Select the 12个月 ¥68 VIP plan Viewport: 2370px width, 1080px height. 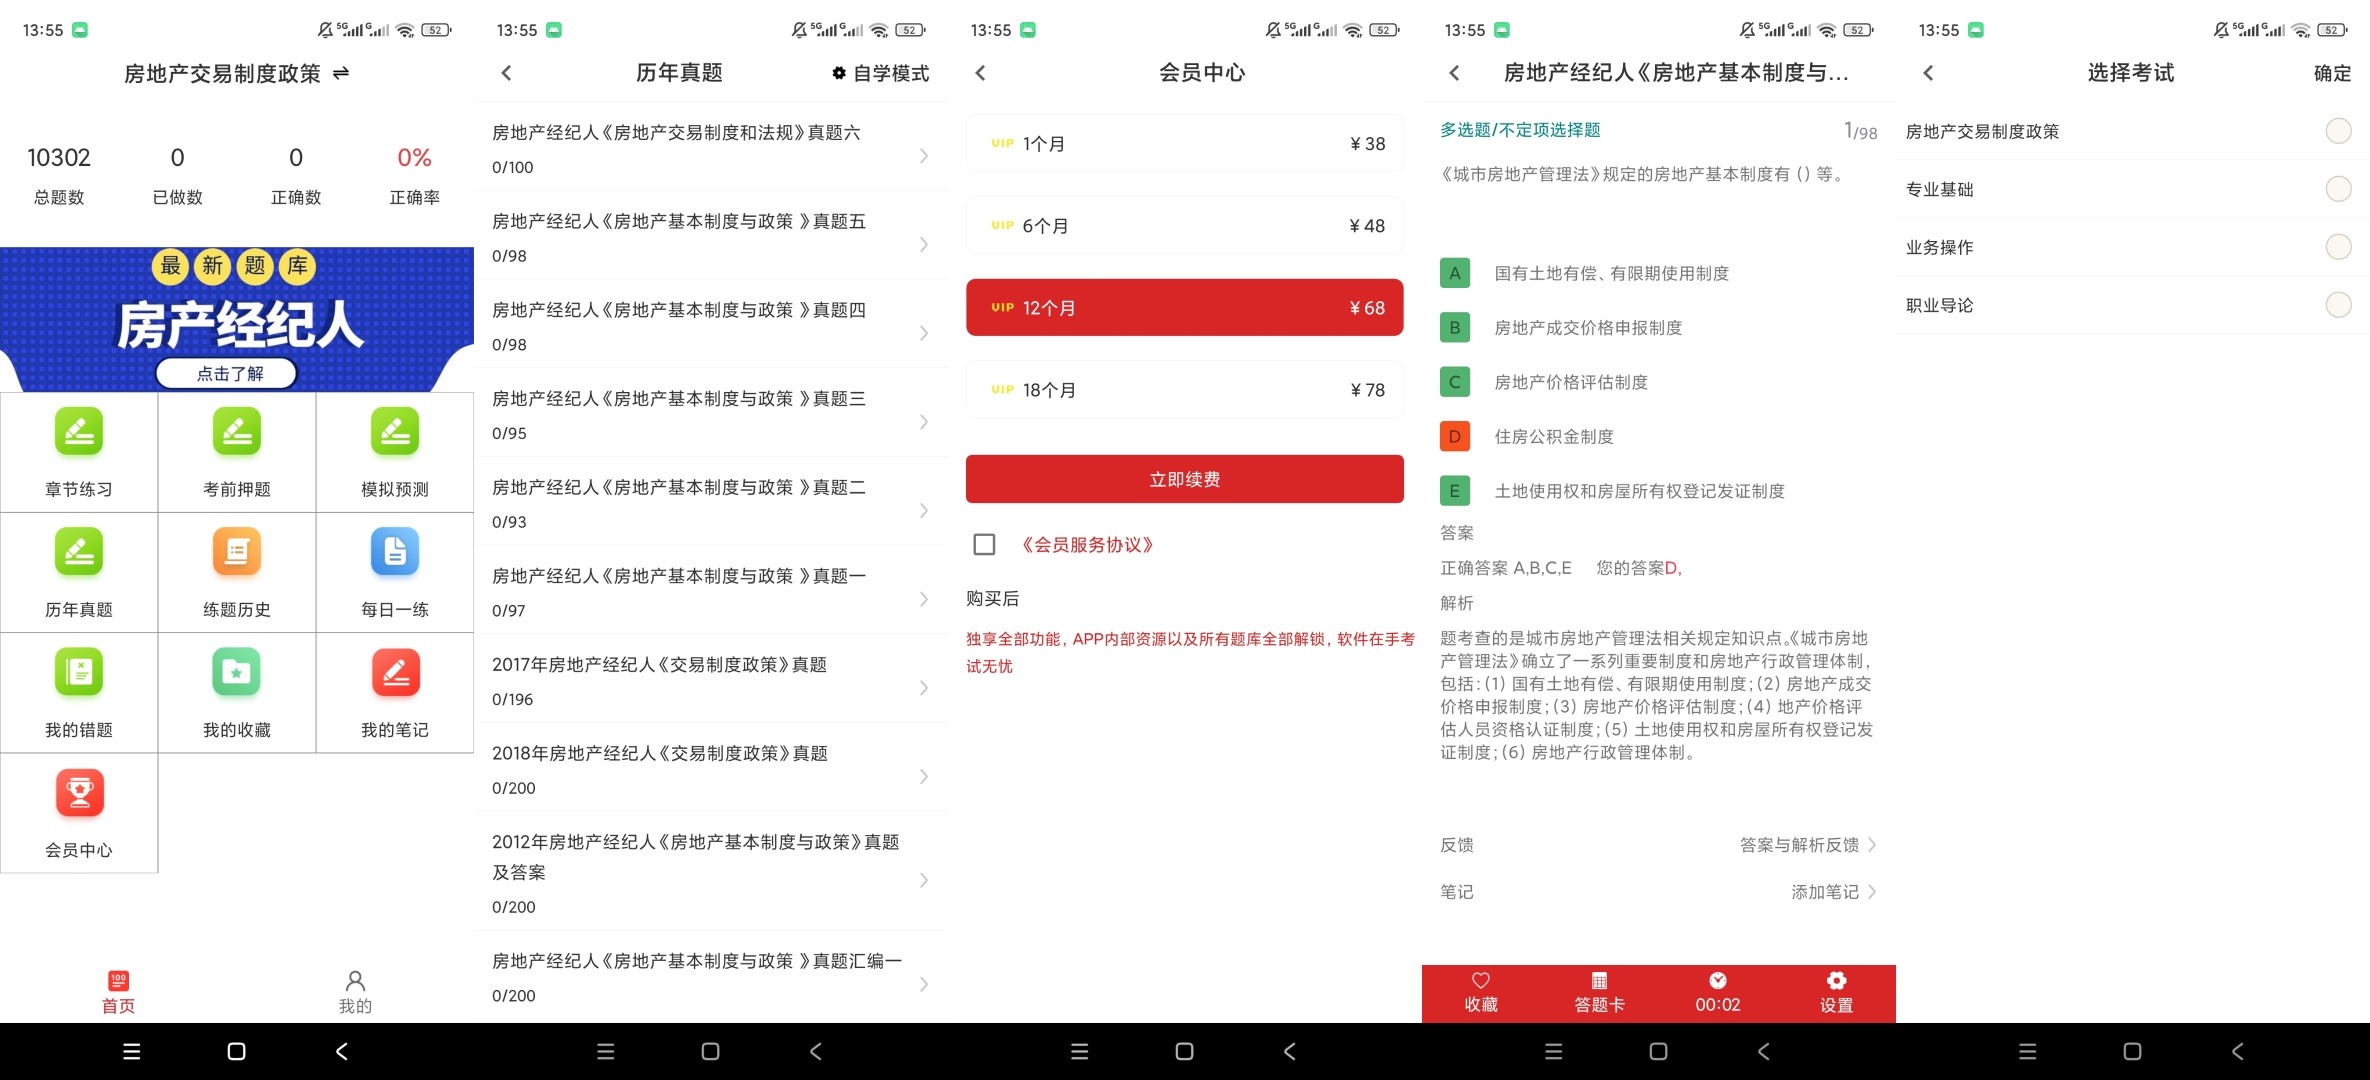click(x=1184, y=307)
